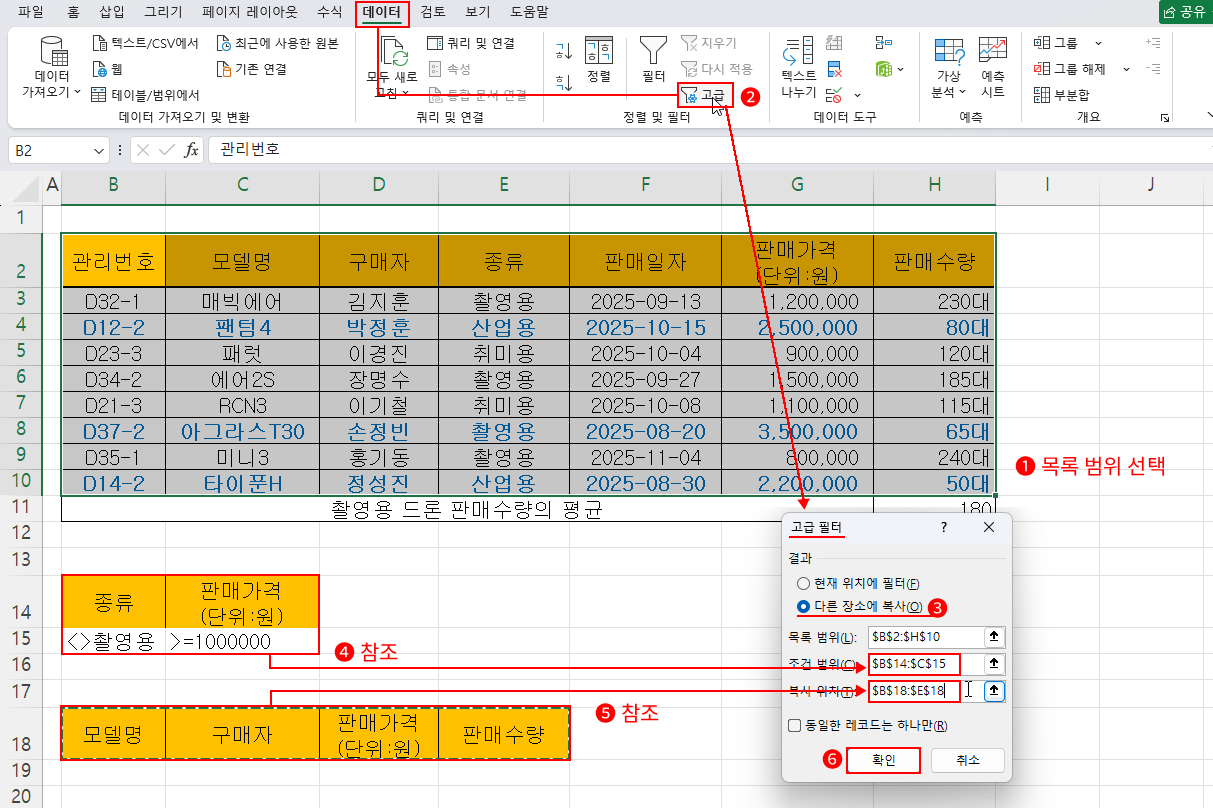Click the 모두 새로 고침 refresh icon
Screen dimensions: 1213x808
coord(393,60)
